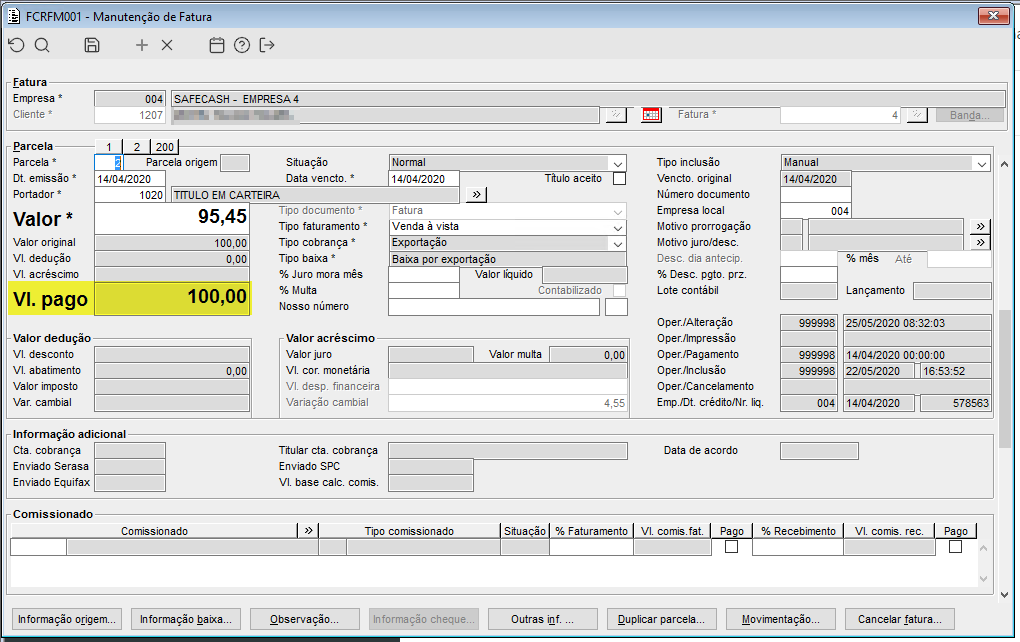Open the calendar toolbar icon
Image resolution: width=1020 pixels, height=642 pixels.
(216, 45)
